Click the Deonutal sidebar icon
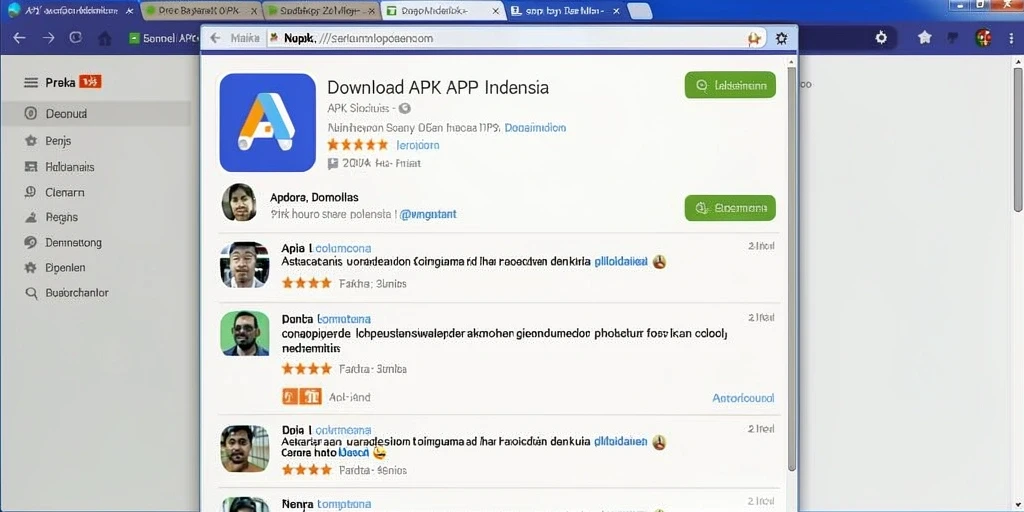 30,113
